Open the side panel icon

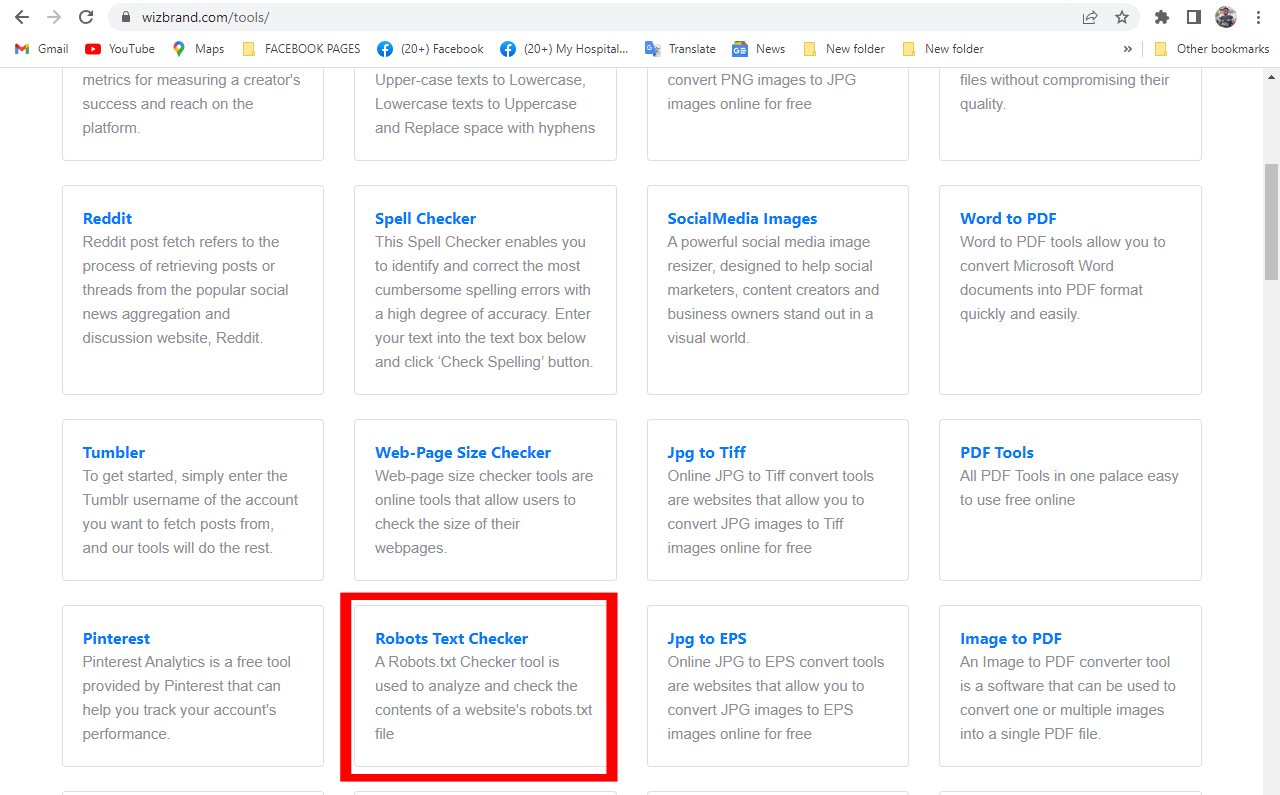pos(1192,17)
